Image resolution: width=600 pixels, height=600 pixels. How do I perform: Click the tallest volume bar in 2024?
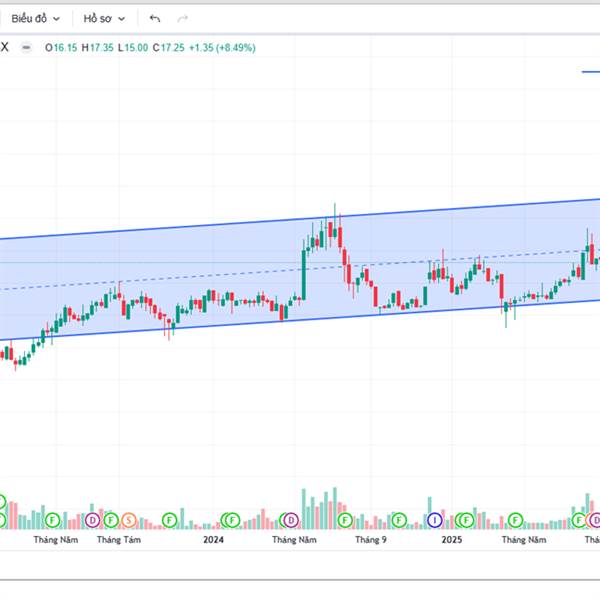click(335, 508)
